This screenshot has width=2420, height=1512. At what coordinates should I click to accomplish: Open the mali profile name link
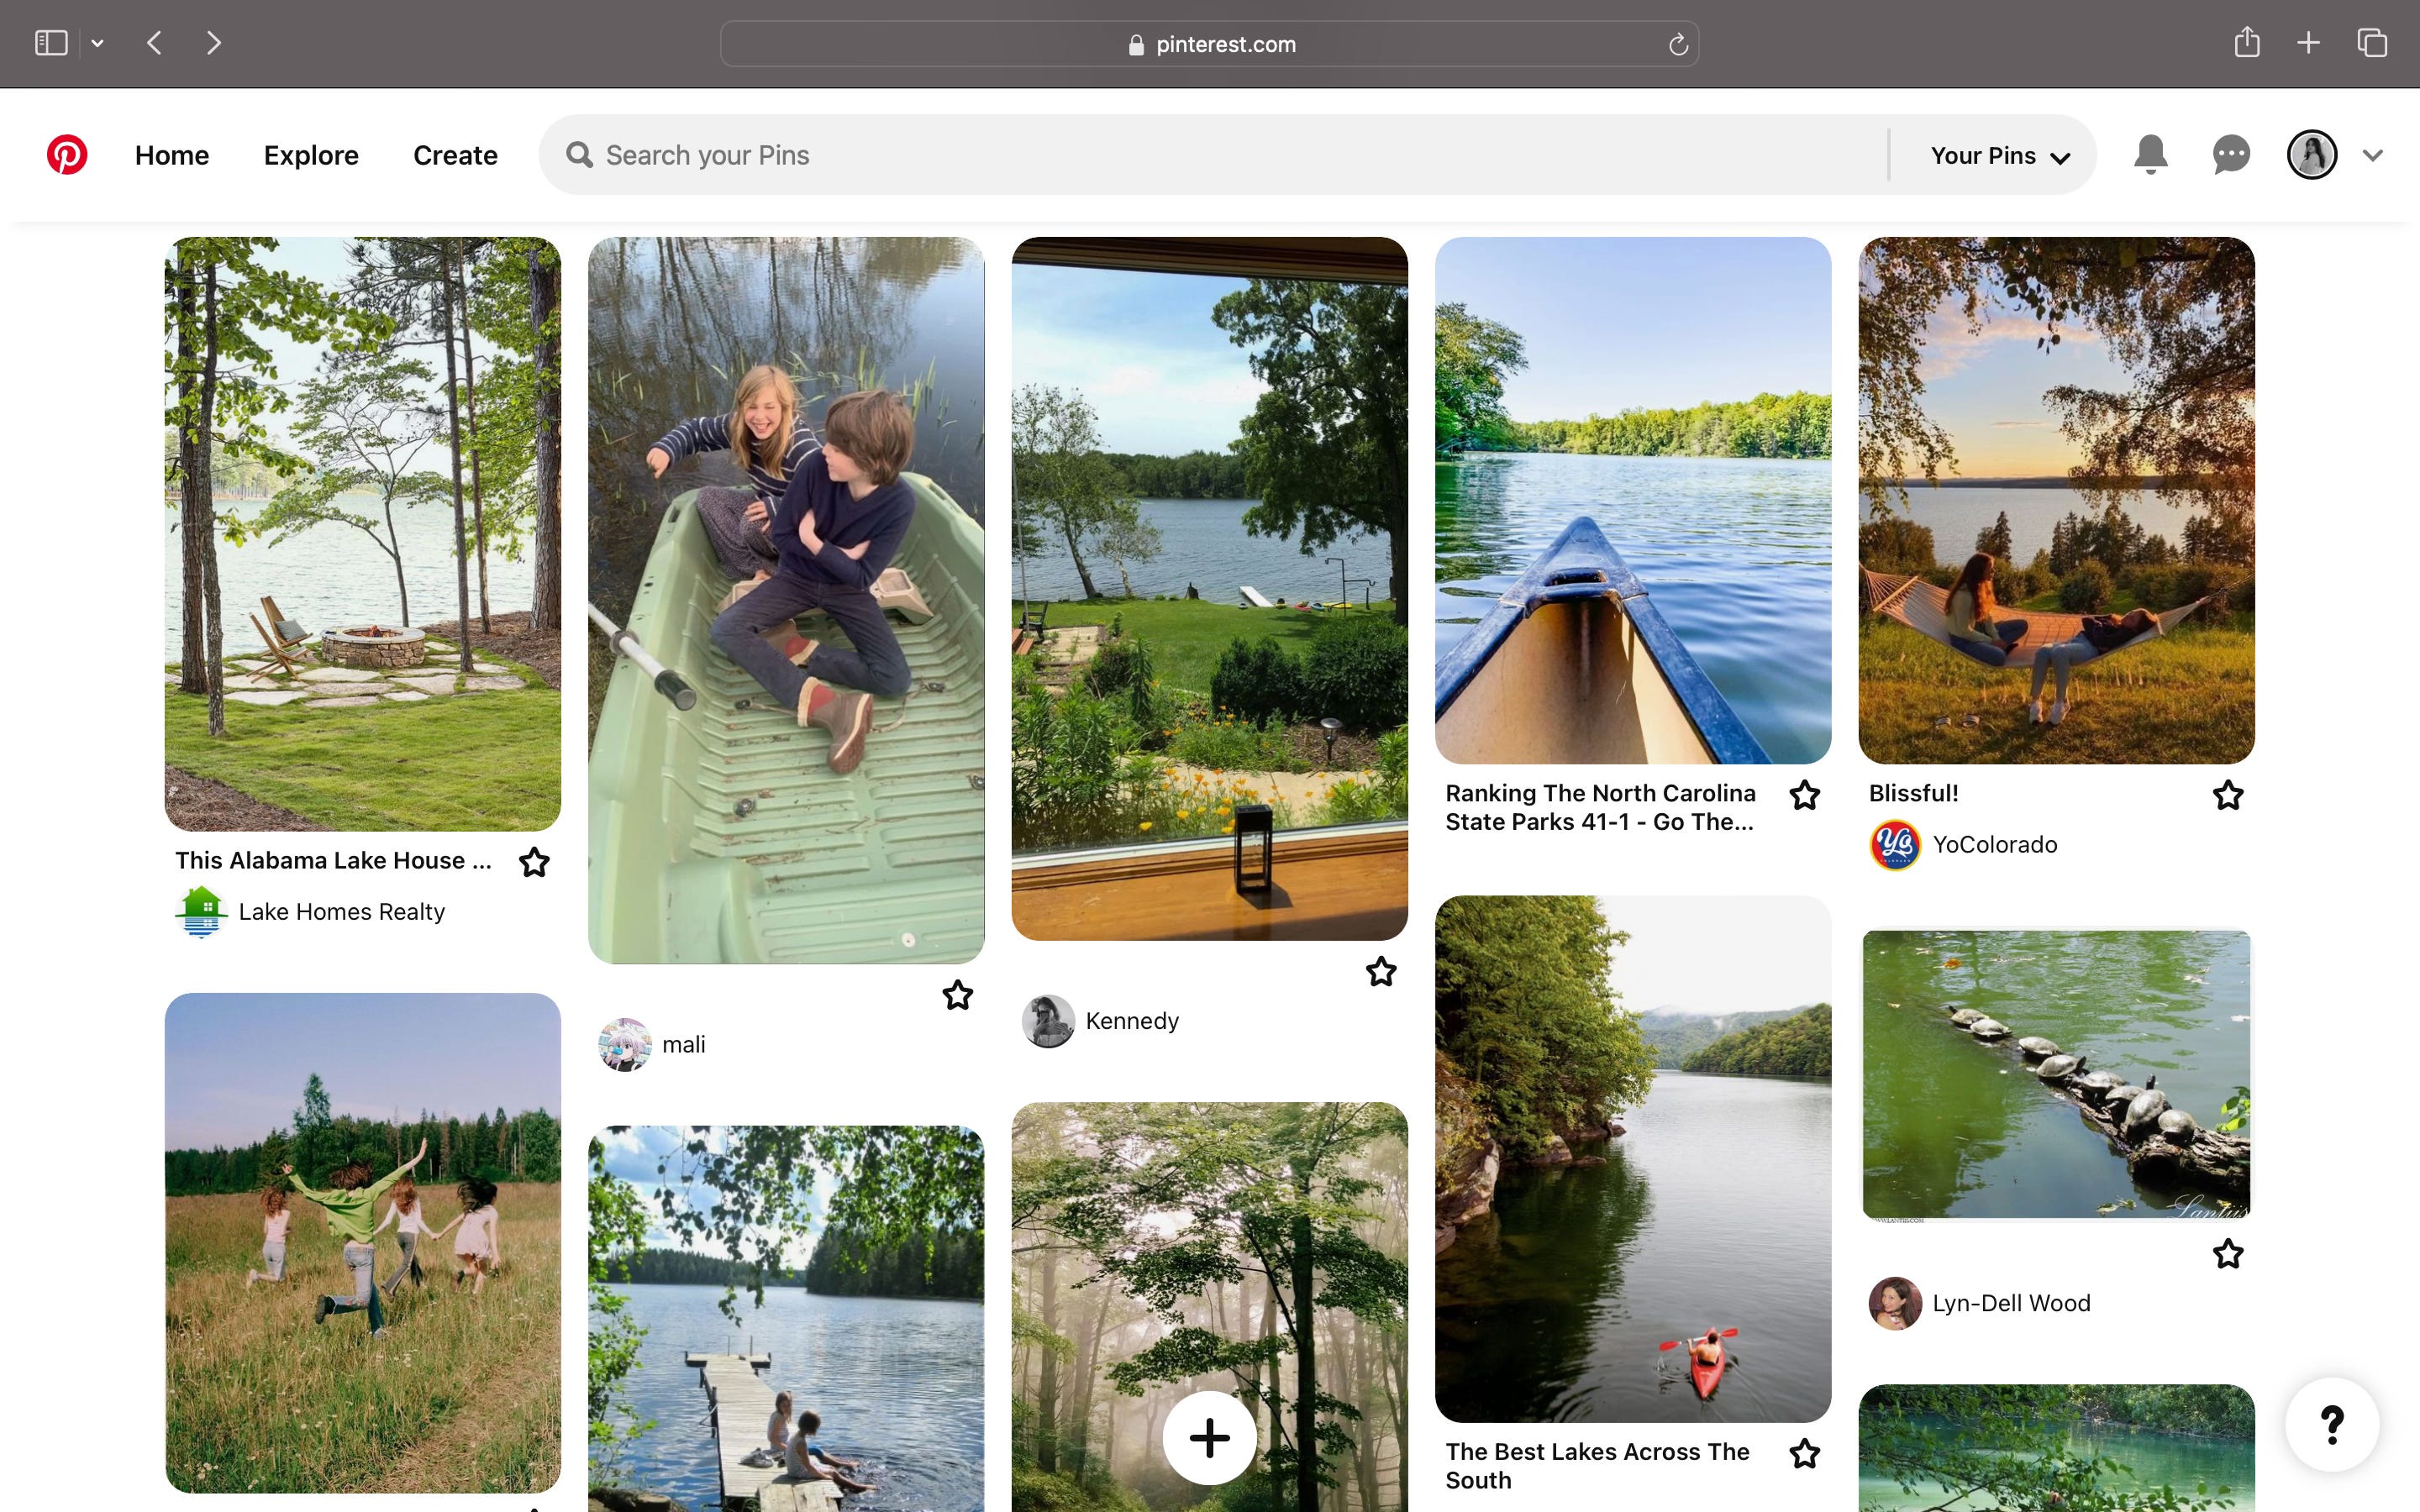click(x=683, y=1045)
